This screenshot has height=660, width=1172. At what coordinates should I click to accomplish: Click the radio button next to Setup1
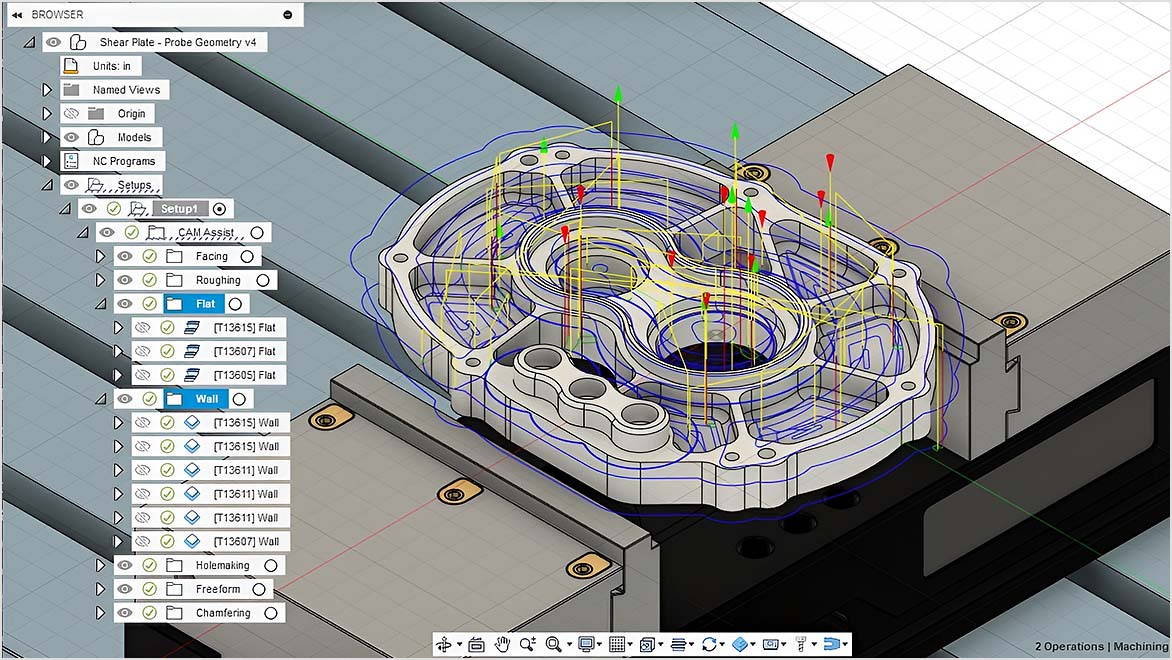(x=218, y=209)
